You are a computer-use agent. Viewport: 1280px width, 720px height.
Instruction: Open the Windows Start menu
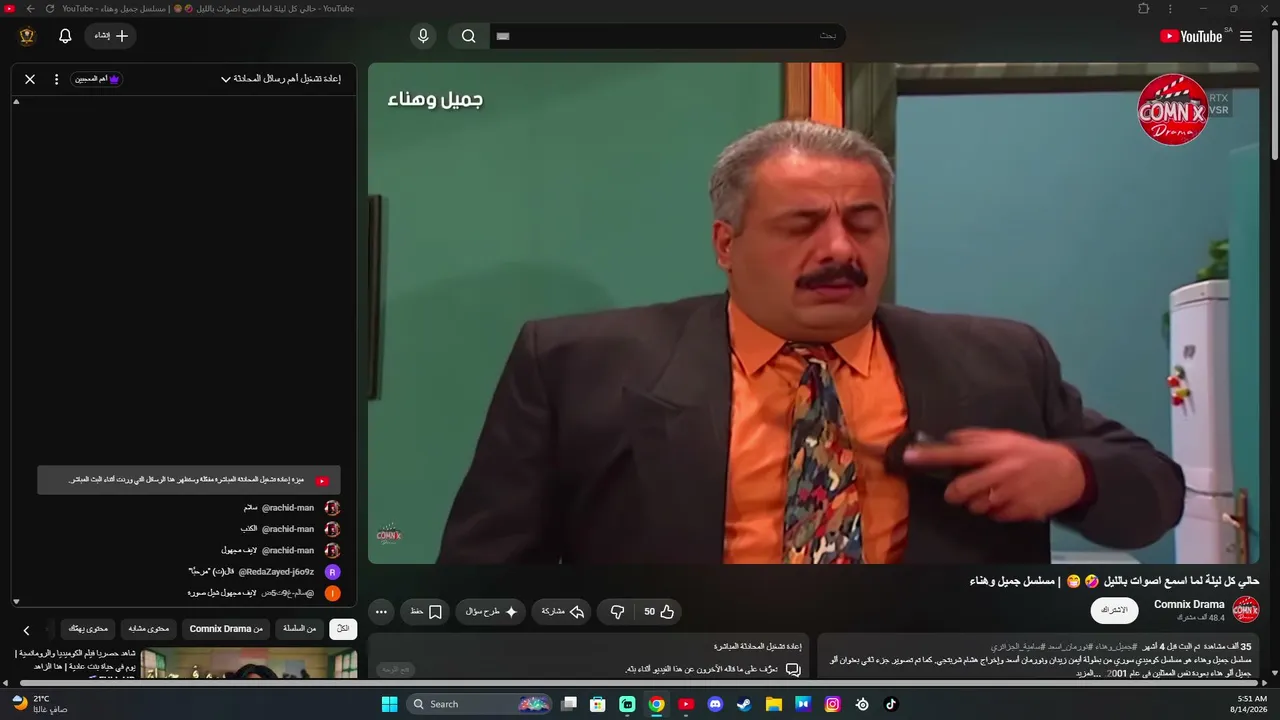tap(389, 704)
